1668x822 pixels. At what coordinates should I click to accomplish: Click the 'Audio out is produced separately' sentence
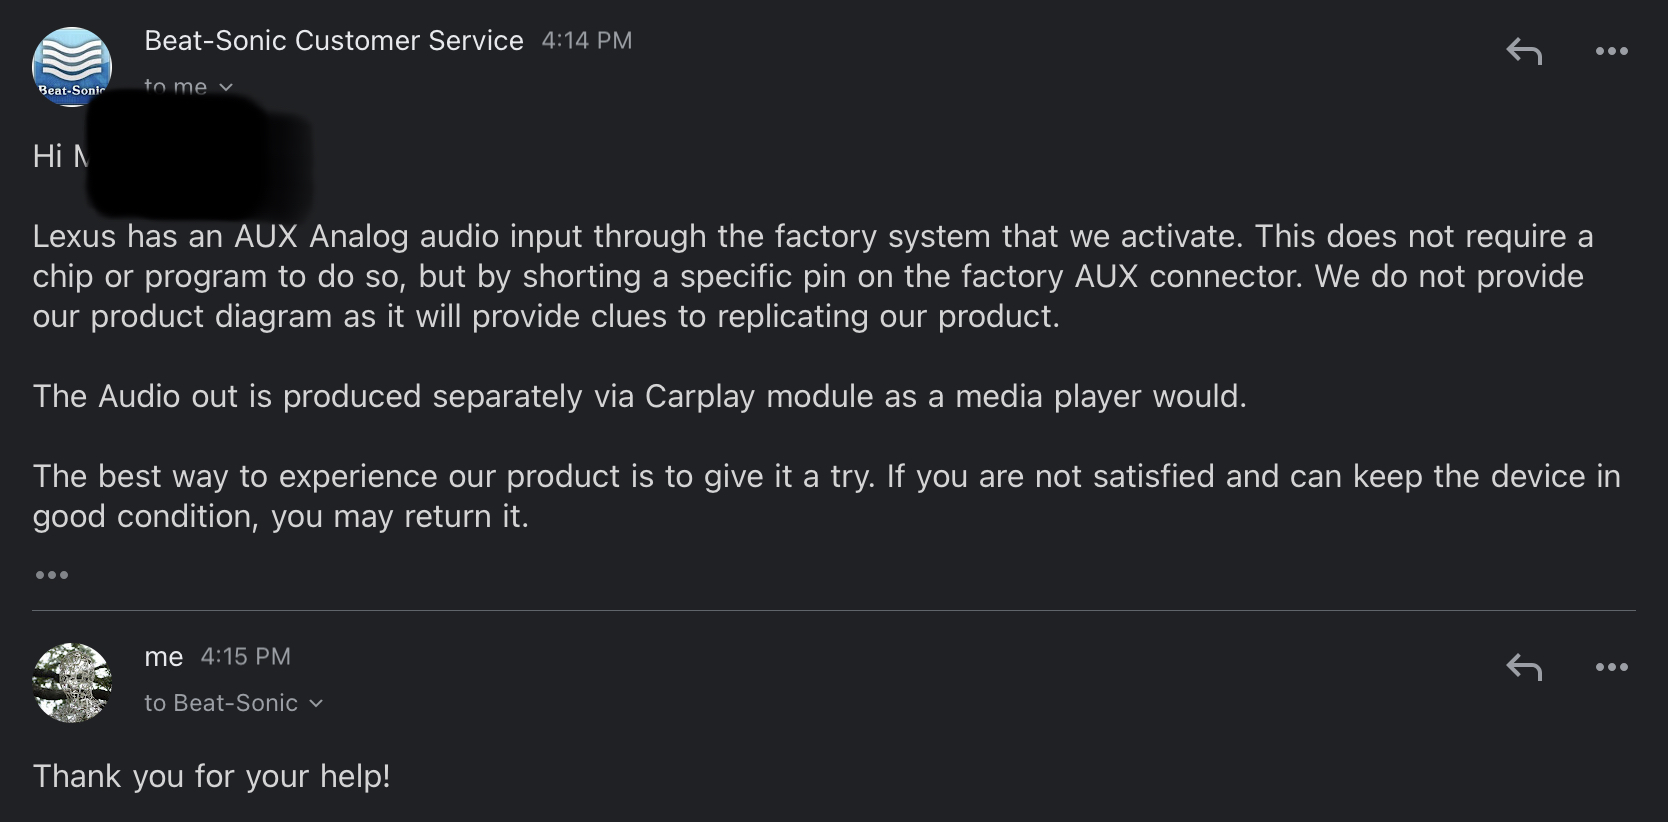tap(640, 396)
